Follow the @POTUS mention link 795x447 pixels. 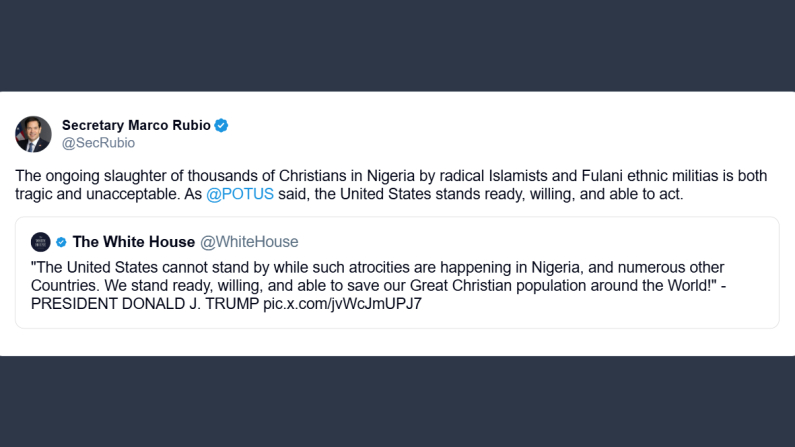pyautogui.click(x=239, y=194)
